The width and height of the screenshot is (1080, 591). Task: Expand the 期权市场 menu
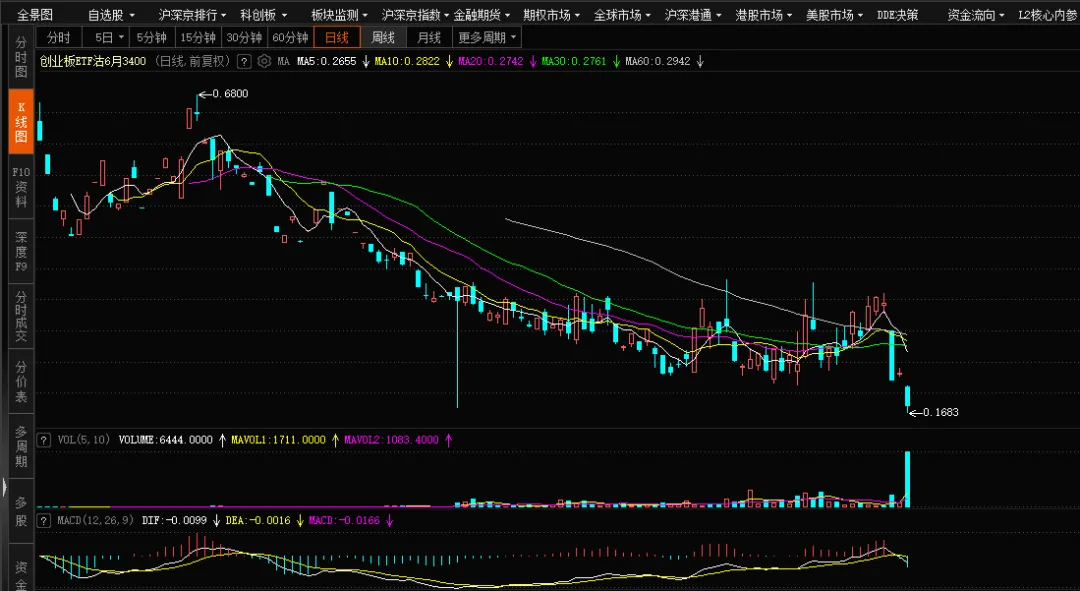[x=551, y=14]
